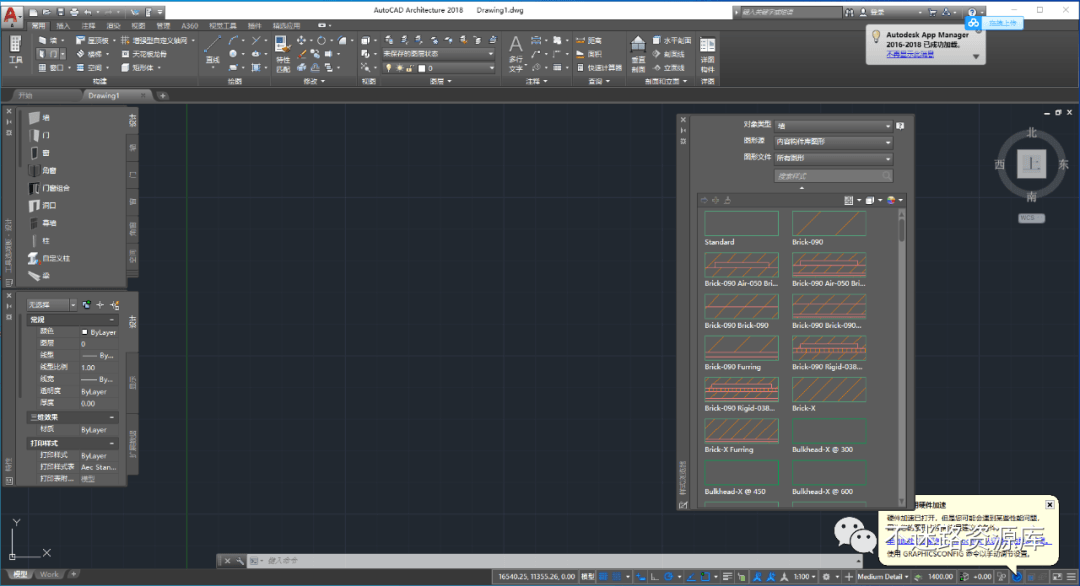
Task: Click the styles browser vertical scrollbar
Action: [902, 358]
